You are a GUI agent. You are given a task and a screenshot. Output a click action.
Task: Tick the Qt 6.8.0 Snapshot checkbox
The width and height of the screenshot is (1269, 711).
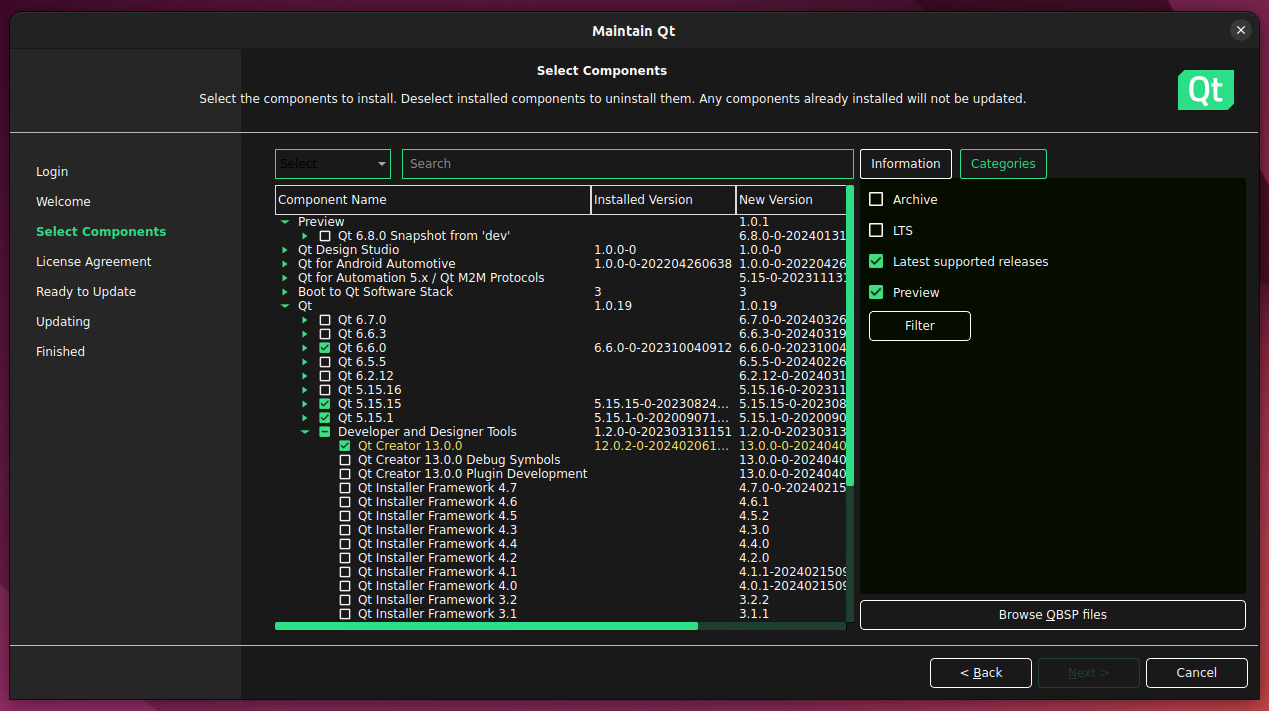(x=325, y=236)
